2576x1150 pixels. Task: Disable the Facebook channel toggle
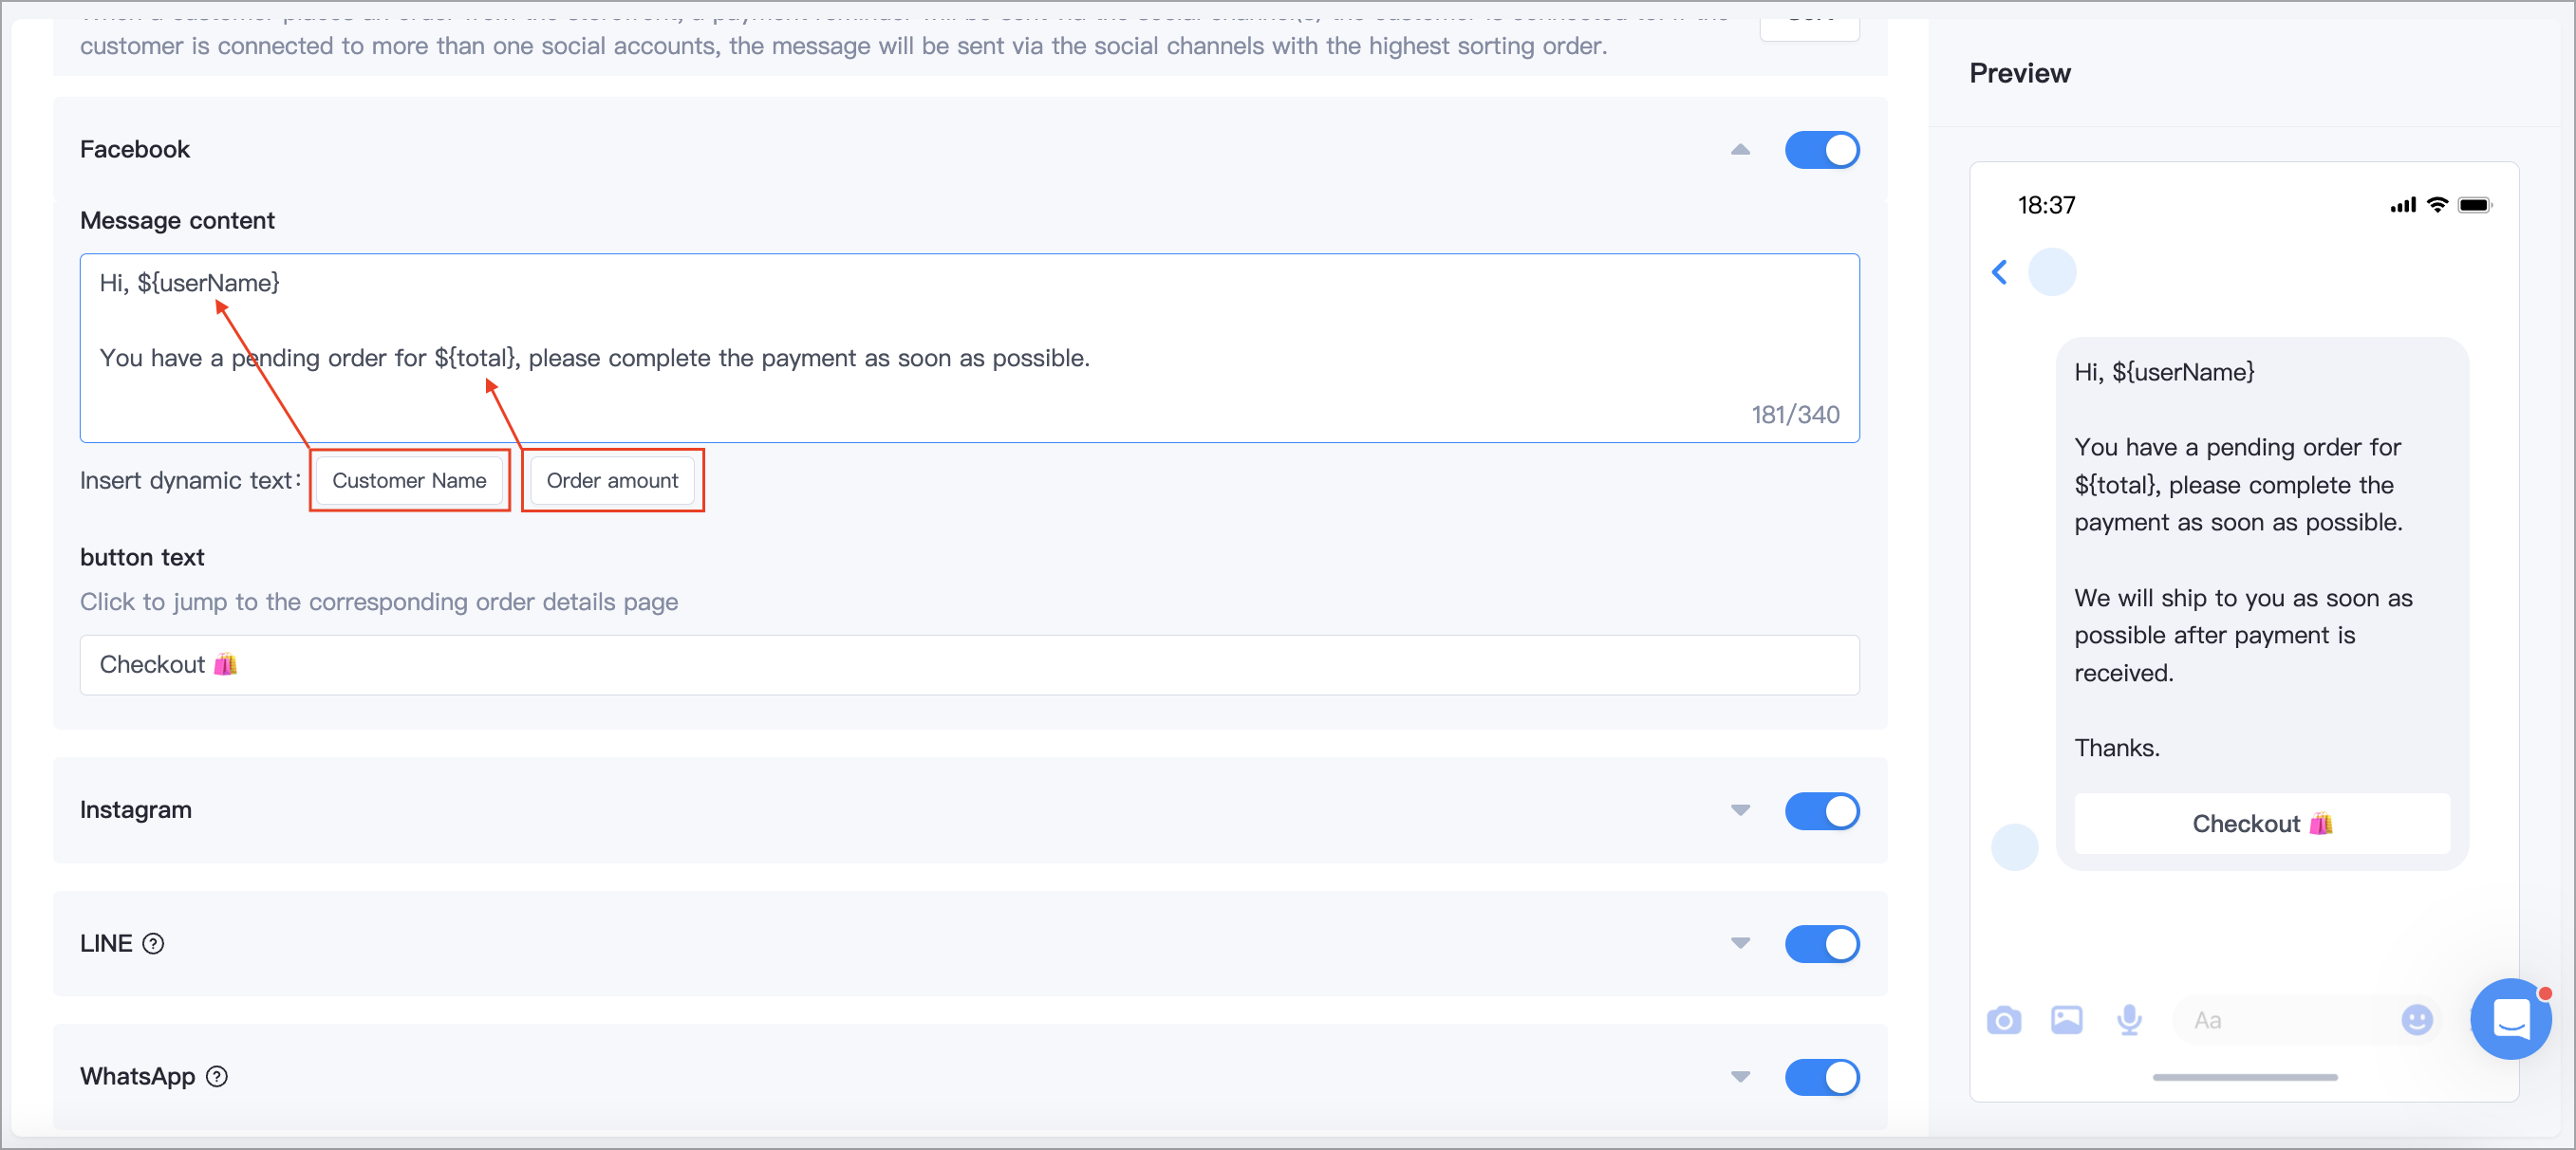[x=1822, y=150]
